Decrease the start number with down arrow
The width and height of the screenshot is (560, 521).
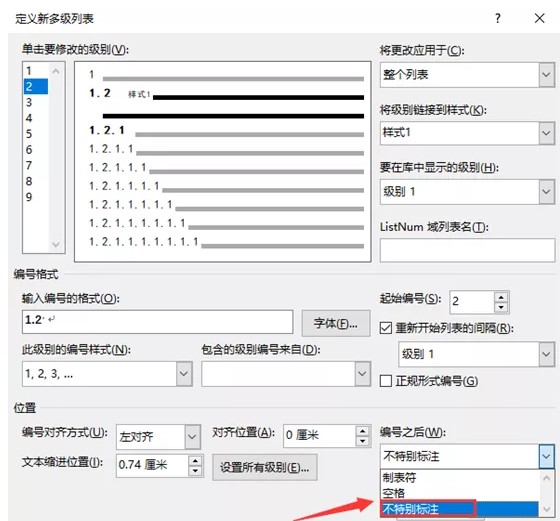tap(501, 307)
